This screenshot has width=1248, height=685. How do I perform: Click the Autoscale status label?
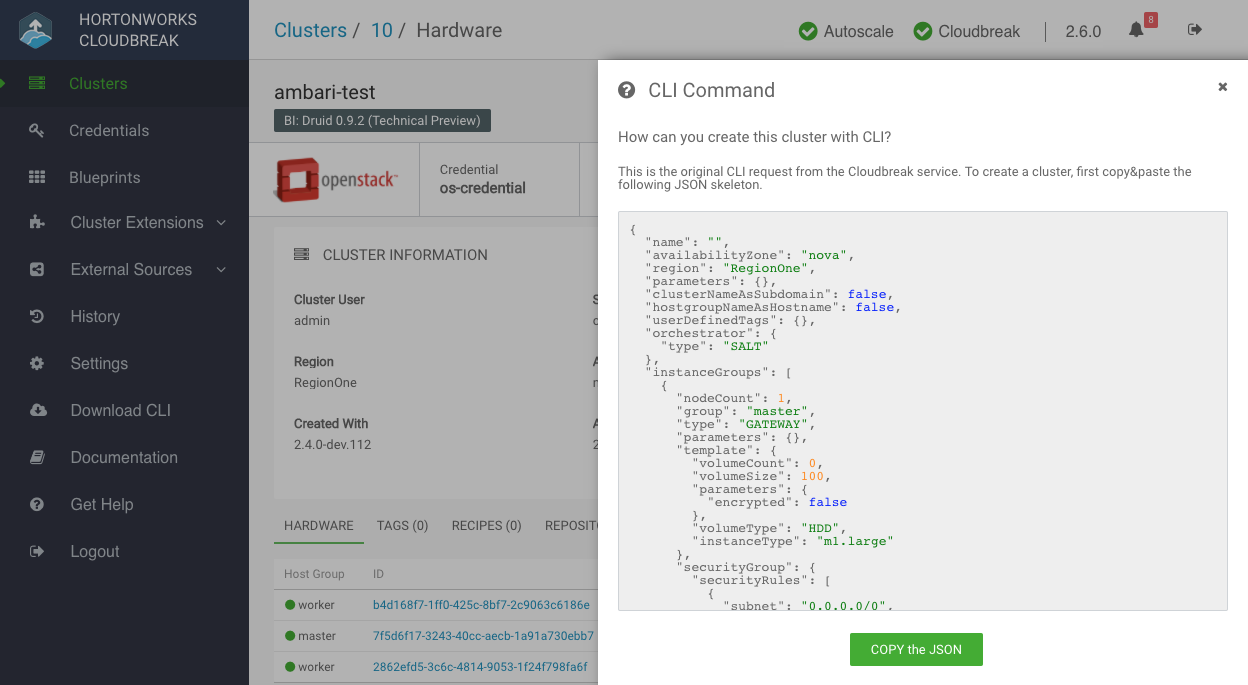(x=858, y=31)
